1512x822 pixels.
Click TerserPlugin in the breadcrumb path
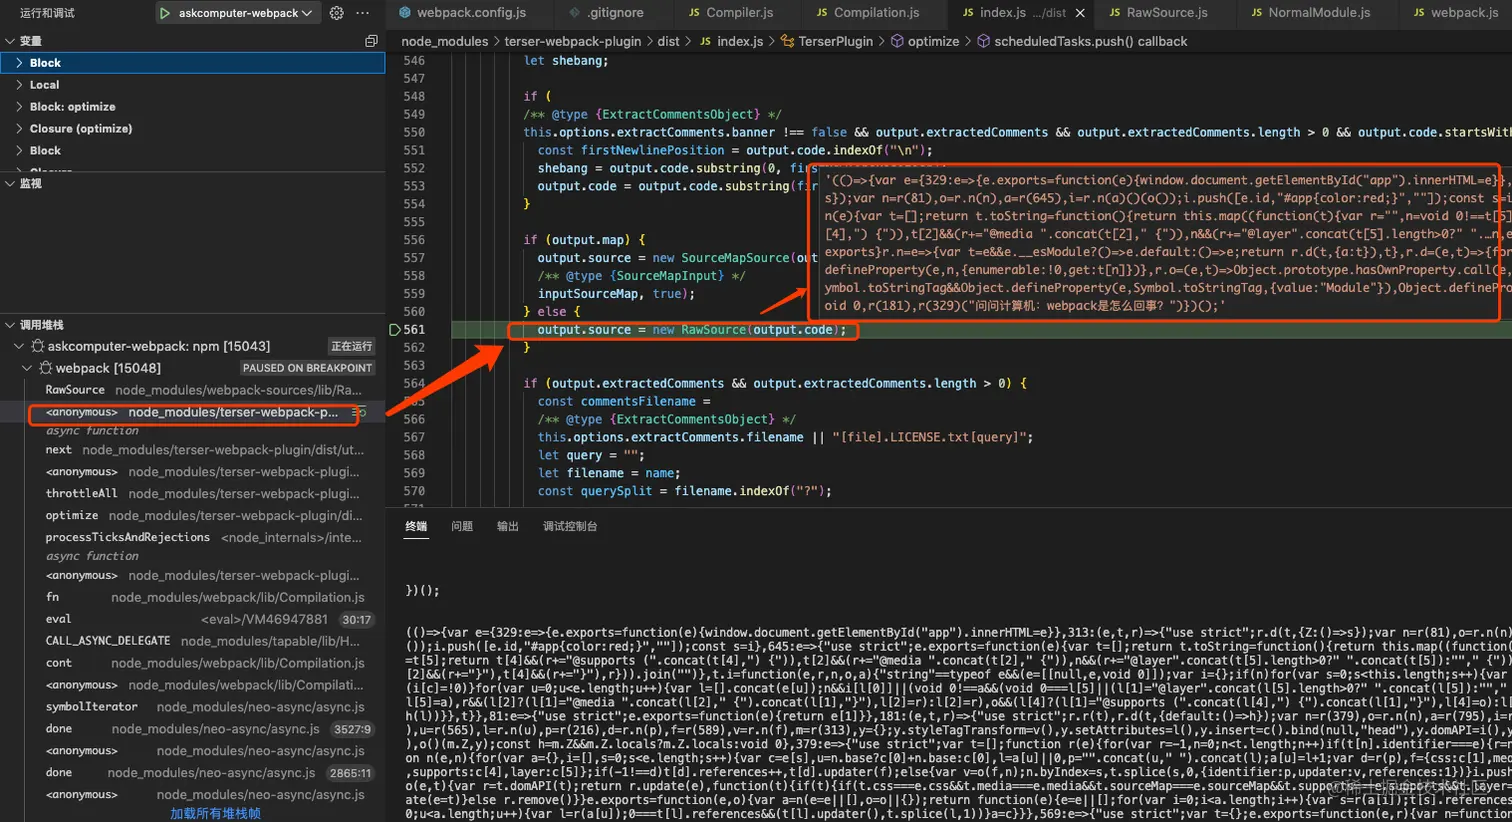point(835,41)
